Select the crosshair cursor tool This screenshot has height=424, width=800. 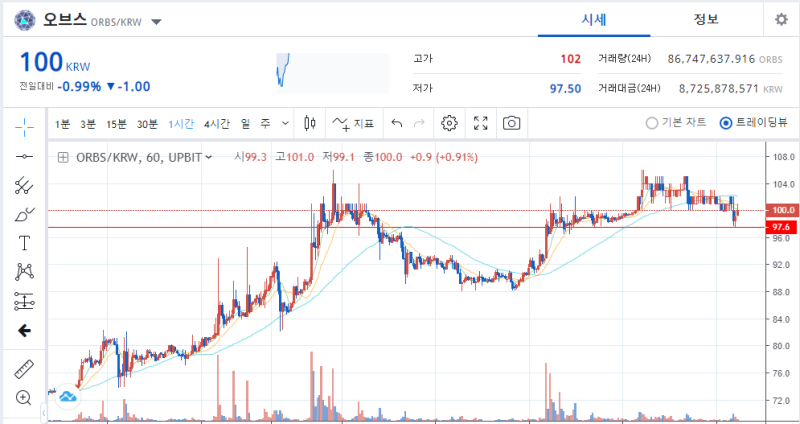(24, 127)
